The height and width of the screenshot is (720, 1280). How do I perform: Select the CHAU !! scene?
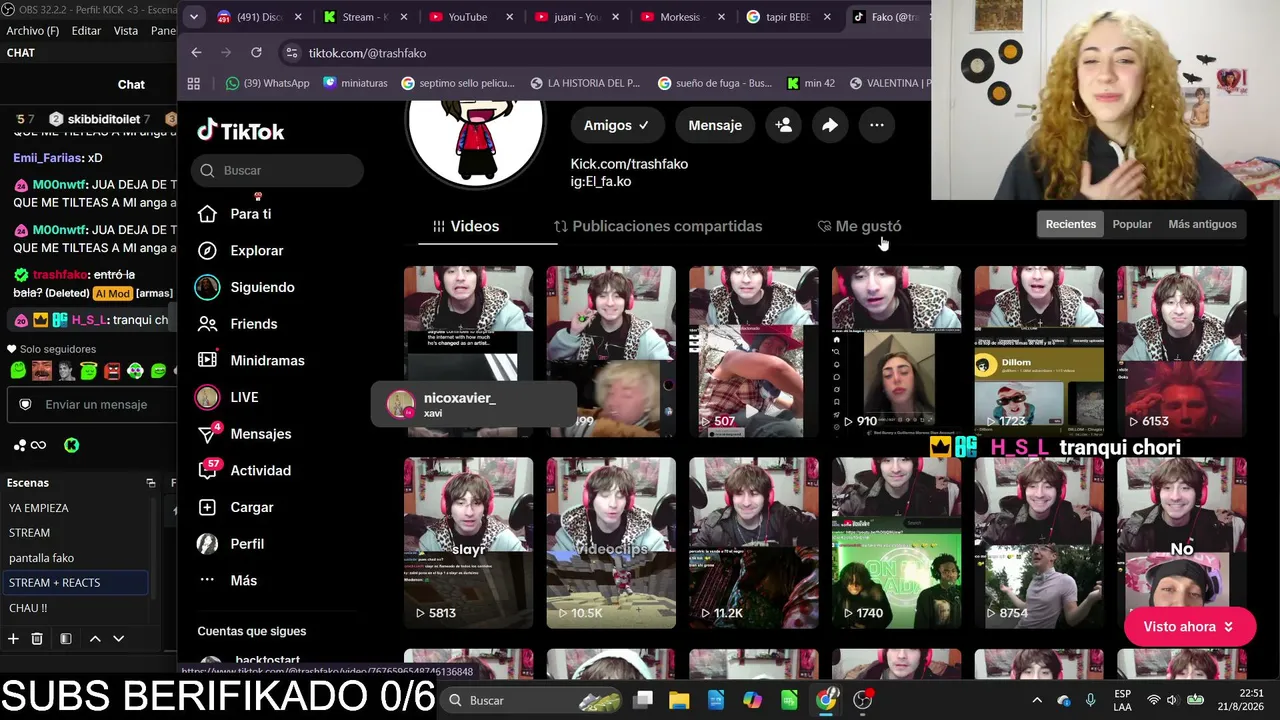77,608
